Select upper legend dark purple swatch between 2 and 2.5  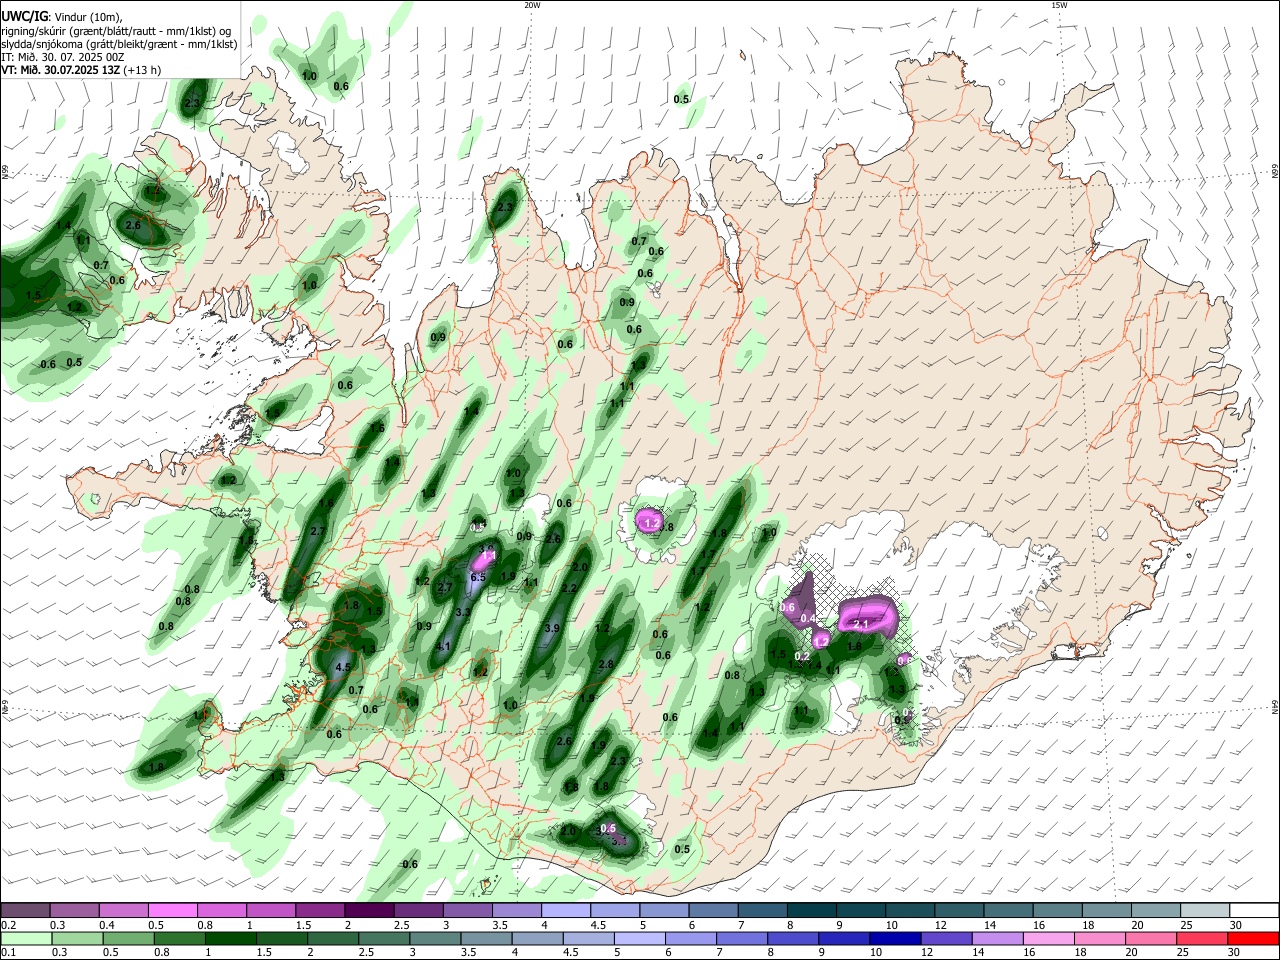pos(368,910)
